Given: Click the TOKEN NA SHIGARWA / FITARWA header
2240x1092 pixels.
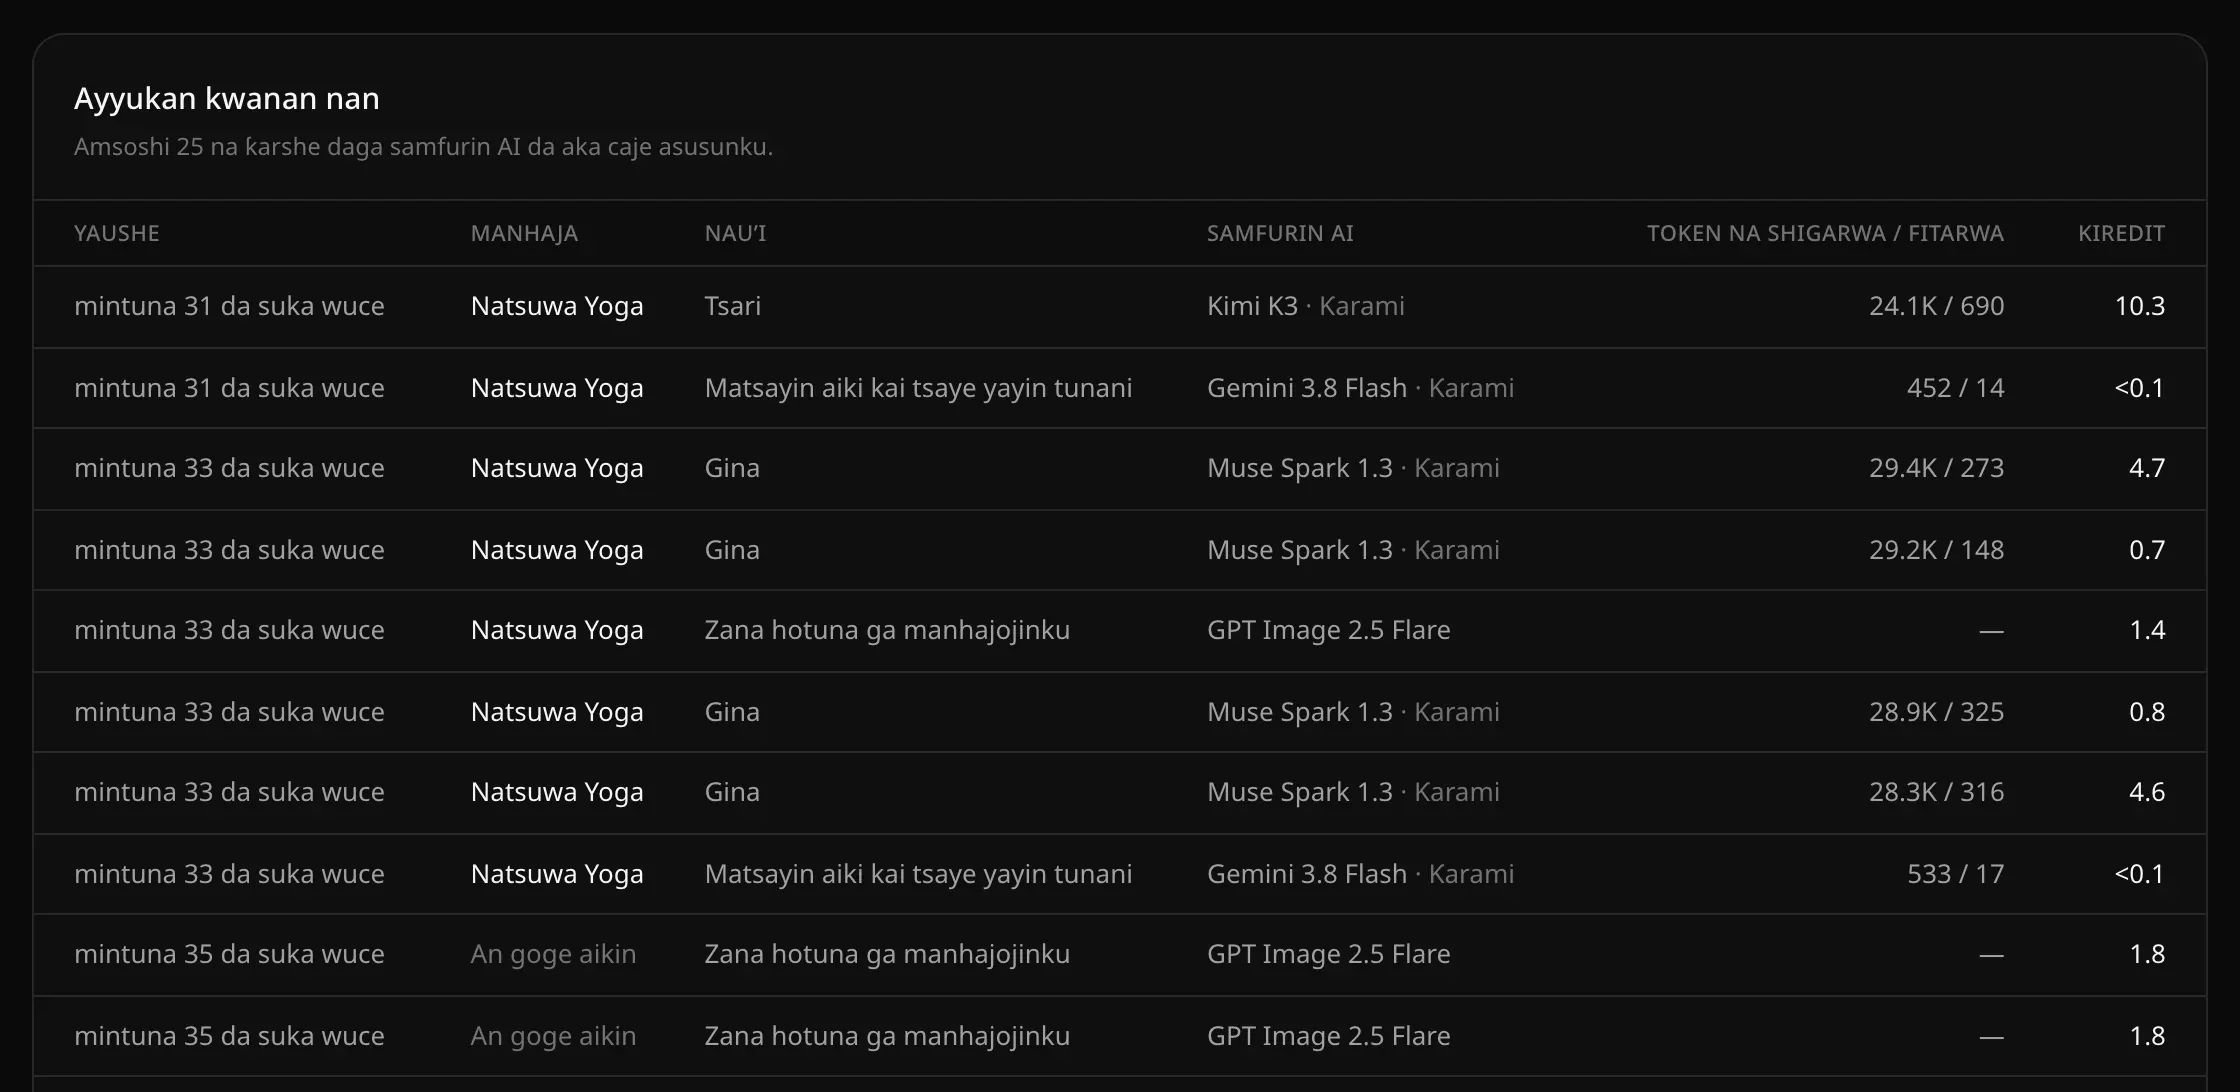Looking at the screenshot, I should (x=1825, y=233).
